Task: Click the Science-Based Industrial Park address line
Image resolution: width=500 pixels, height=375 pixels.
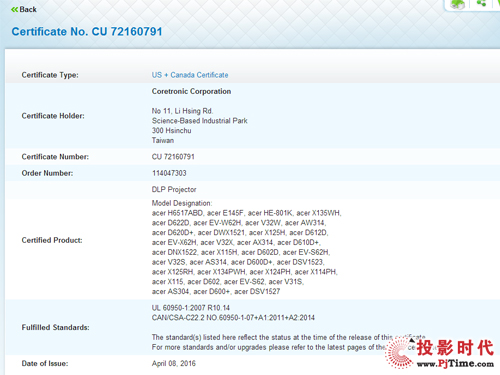Action: (x=200, y=121)
